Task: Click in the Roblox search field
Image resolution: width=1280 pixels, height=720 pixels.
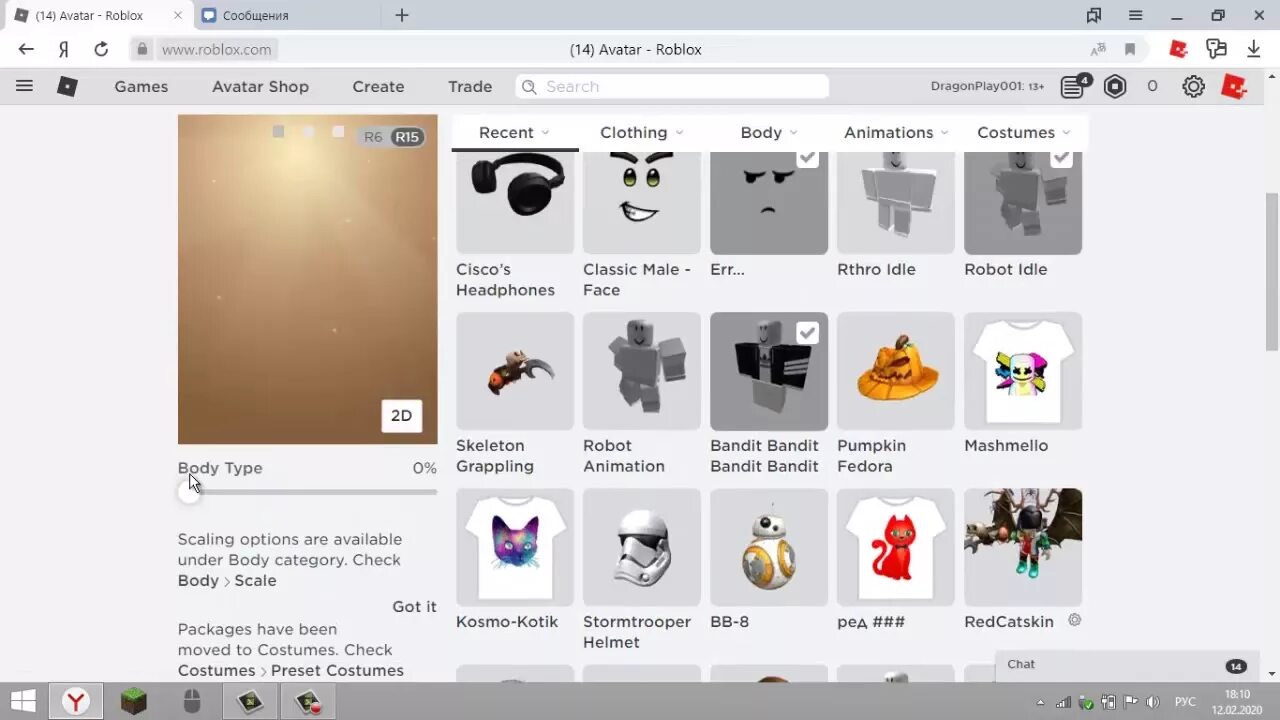Action: [672, 87]
